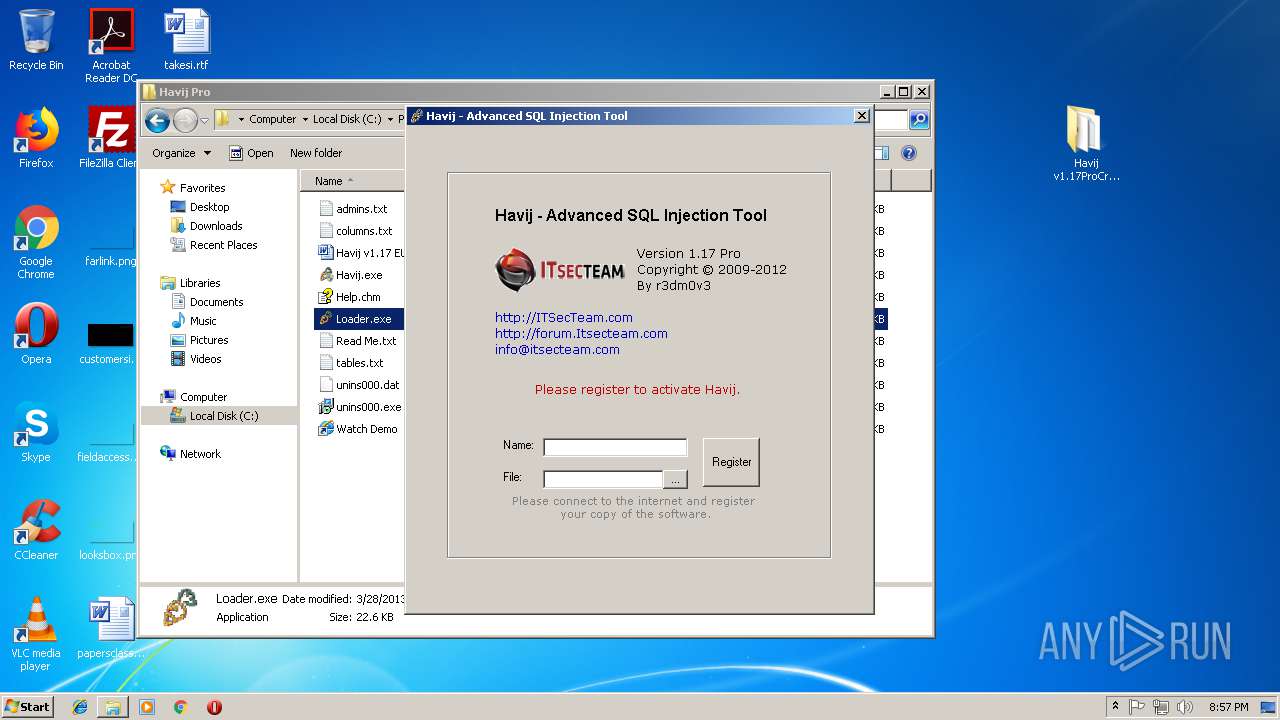Screen dimensions: 1280x720
Task: Select Read Me.txt in the file list
Action: (x=357, y=341)
